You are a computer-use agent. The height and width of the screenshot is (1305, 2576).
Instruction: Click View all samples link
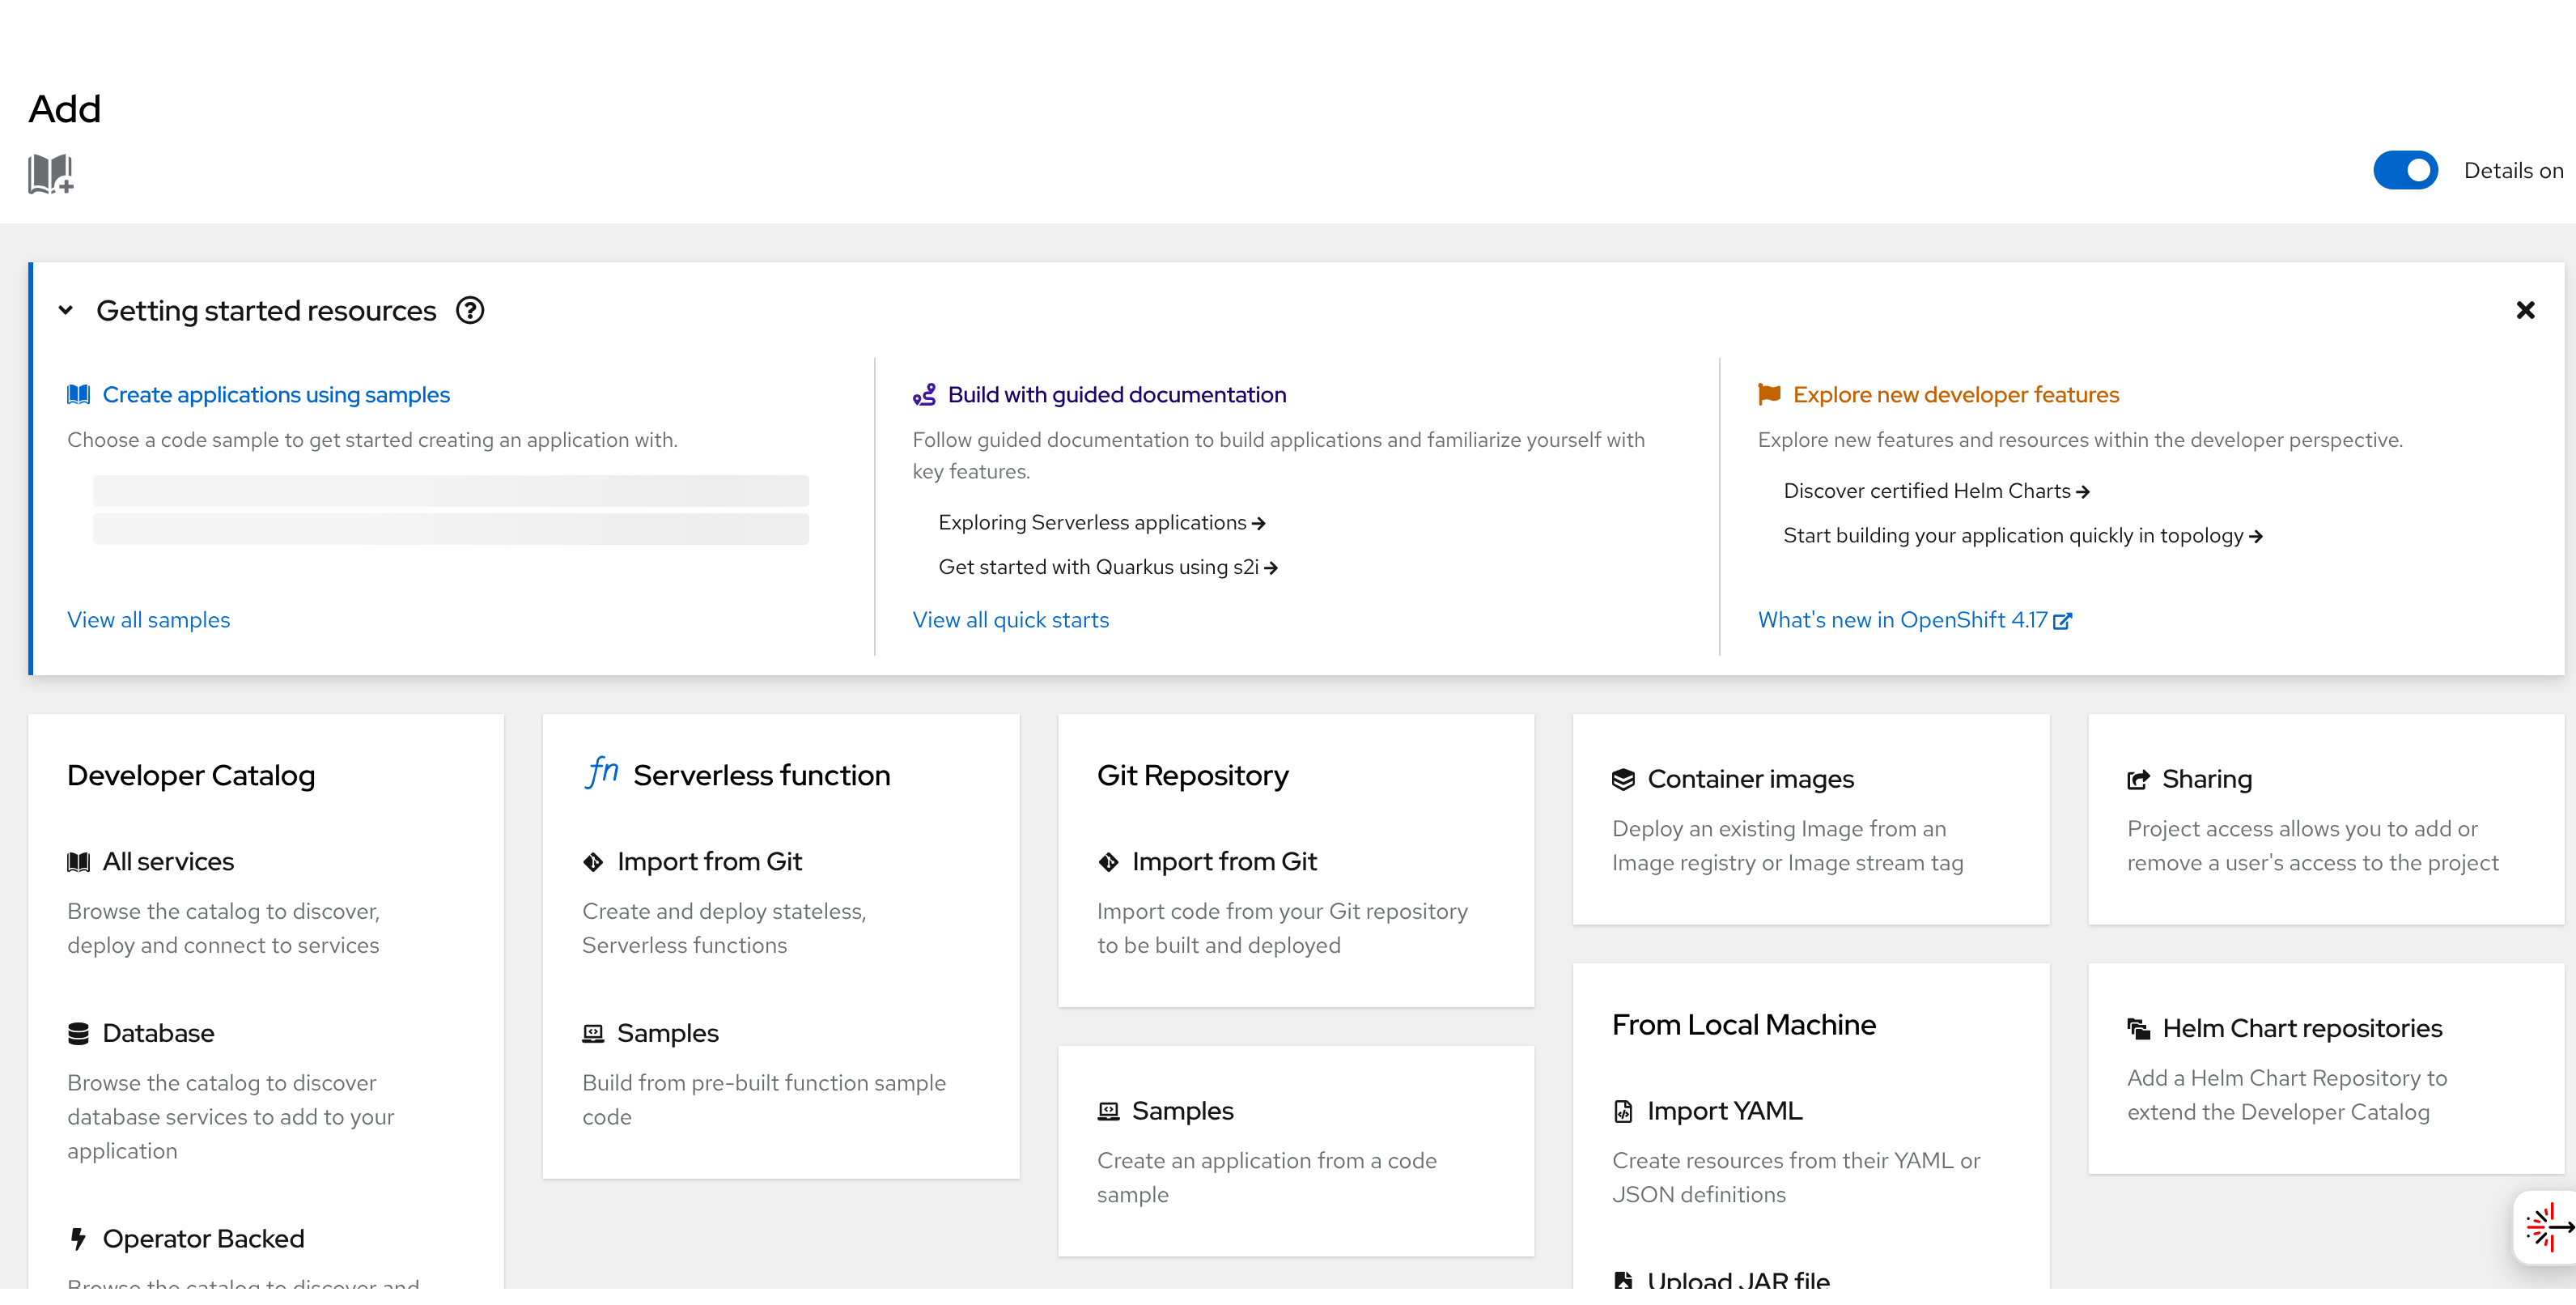tap(148, 620)
